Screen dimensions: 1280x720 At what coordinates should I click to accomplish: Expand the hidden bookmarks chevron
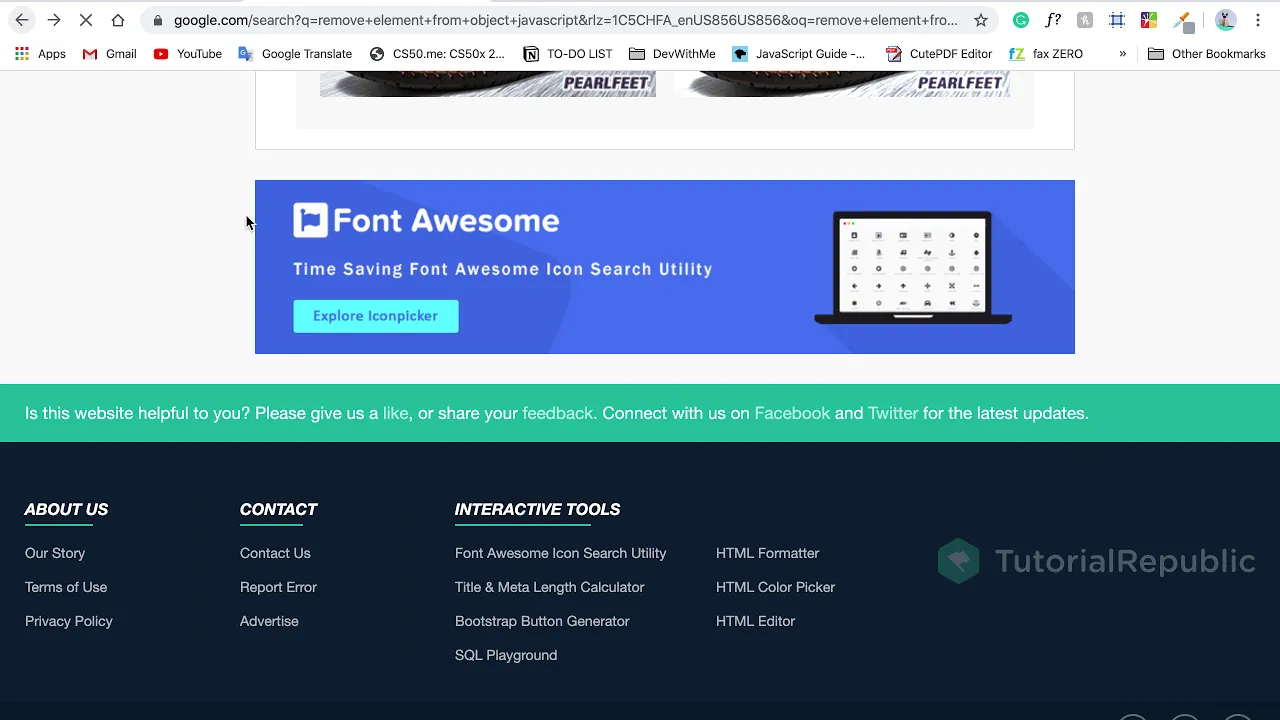pos(1122,54)
